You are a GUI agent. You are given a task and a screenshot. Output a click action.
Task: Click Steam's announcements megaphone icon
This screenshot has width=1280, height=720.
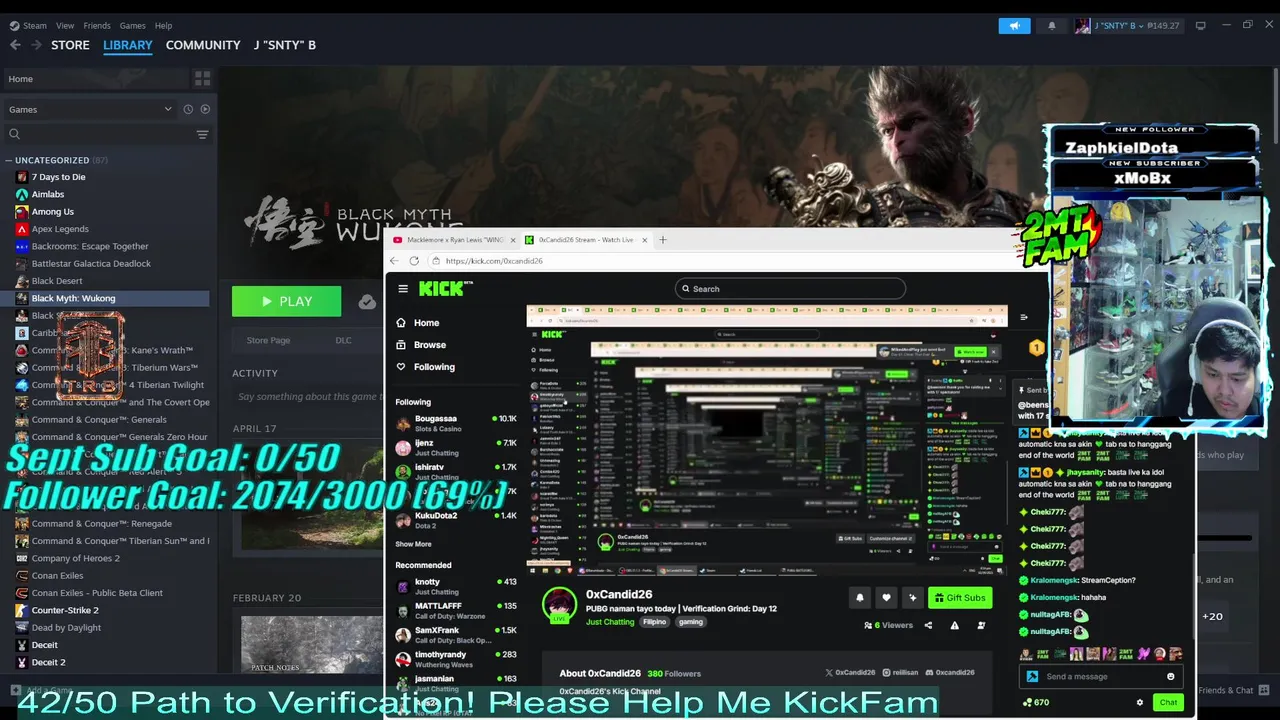coord(1014,26)
